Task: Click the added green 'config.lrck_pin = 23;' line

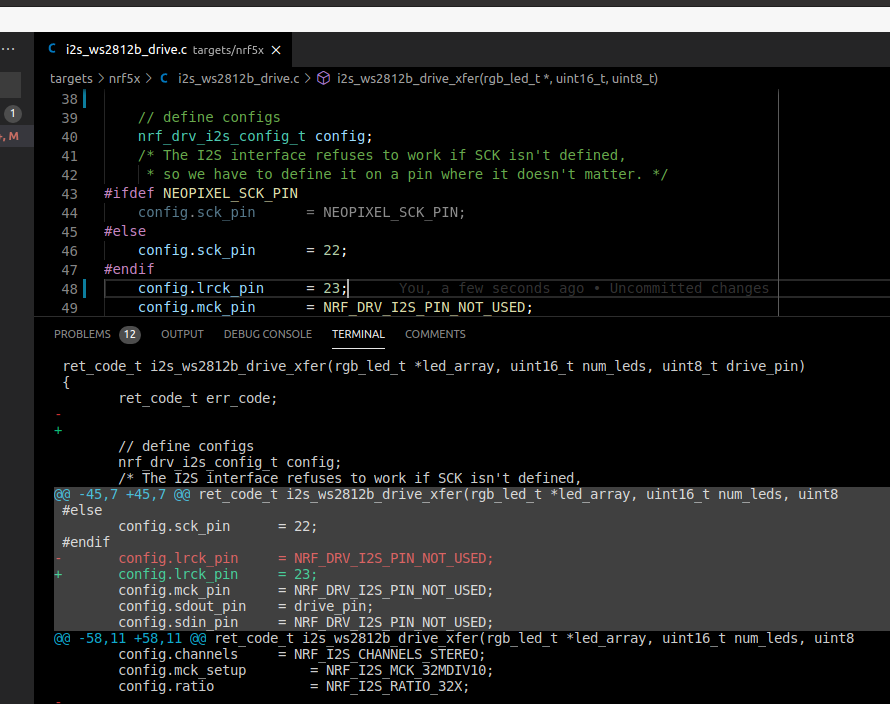Action: (x=218, y=575)
